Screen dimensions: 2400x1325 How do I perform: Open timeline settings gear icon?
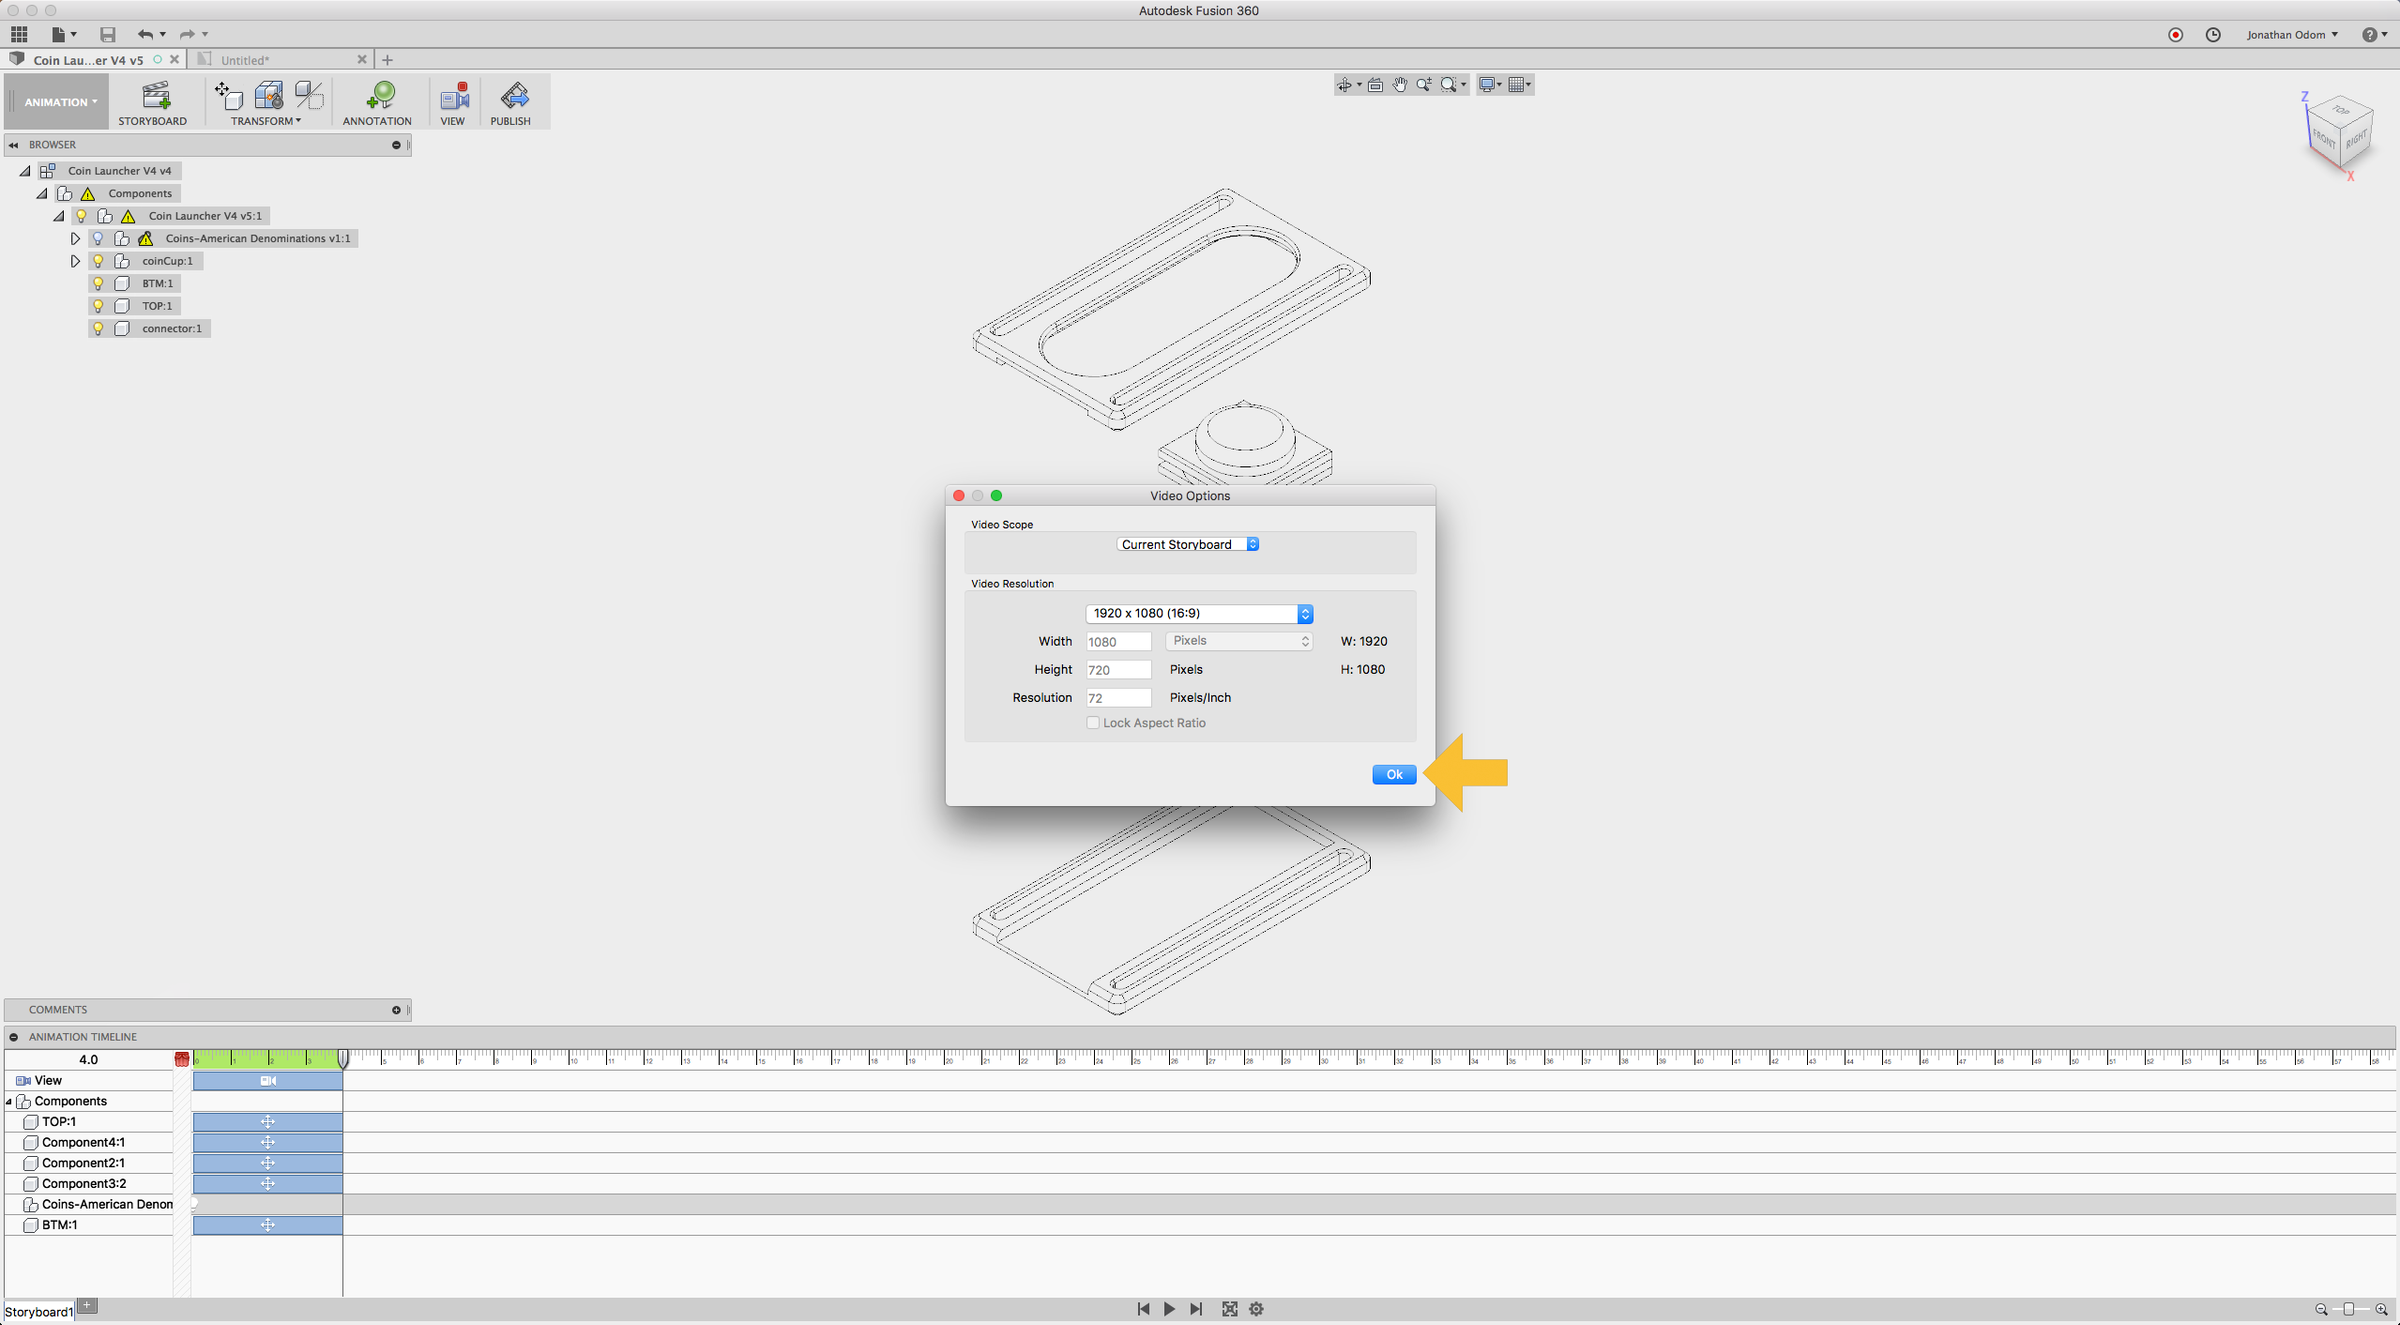coord(1257,1309)
